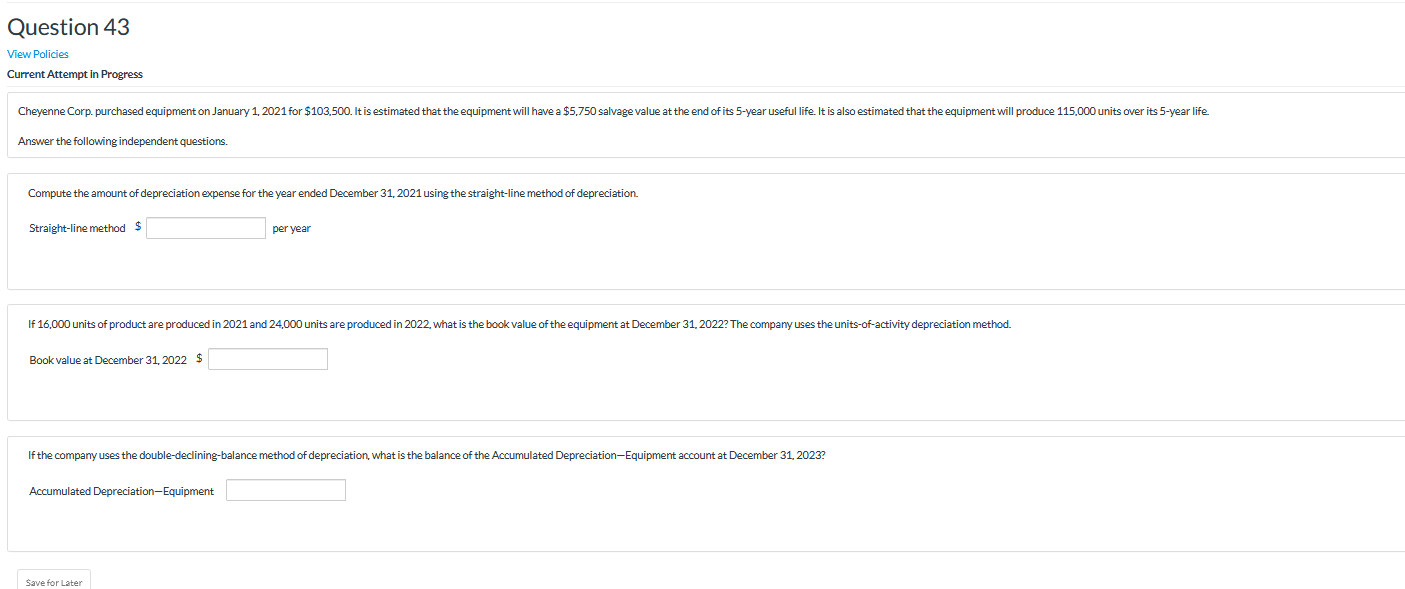Click the Save for Later button
The width and height of the screenshot is (1405, 589).
tap(53, 581)
